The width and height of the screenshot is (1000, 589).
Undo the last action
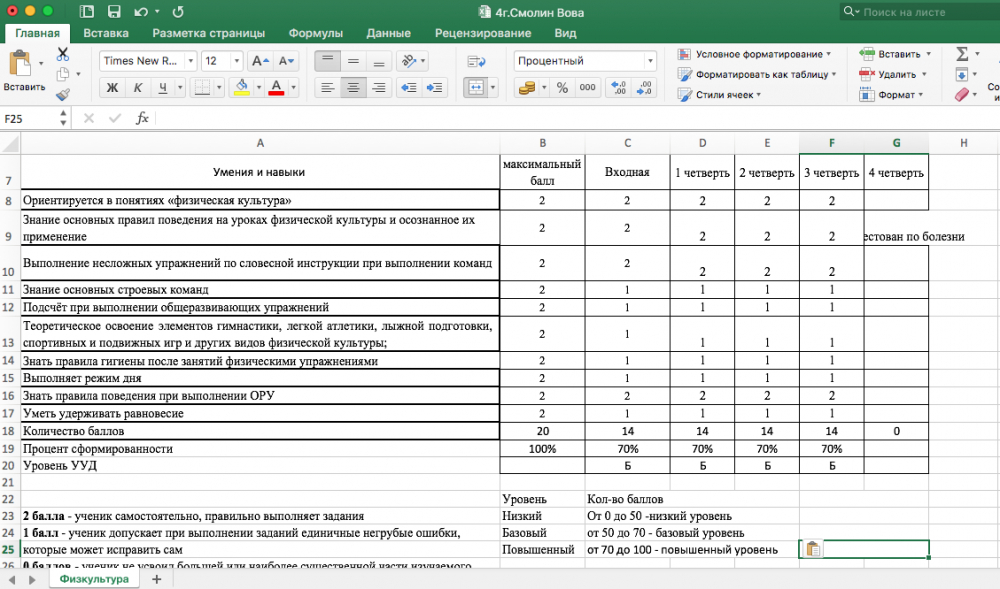pyautogui.click(x=141, y=11)
